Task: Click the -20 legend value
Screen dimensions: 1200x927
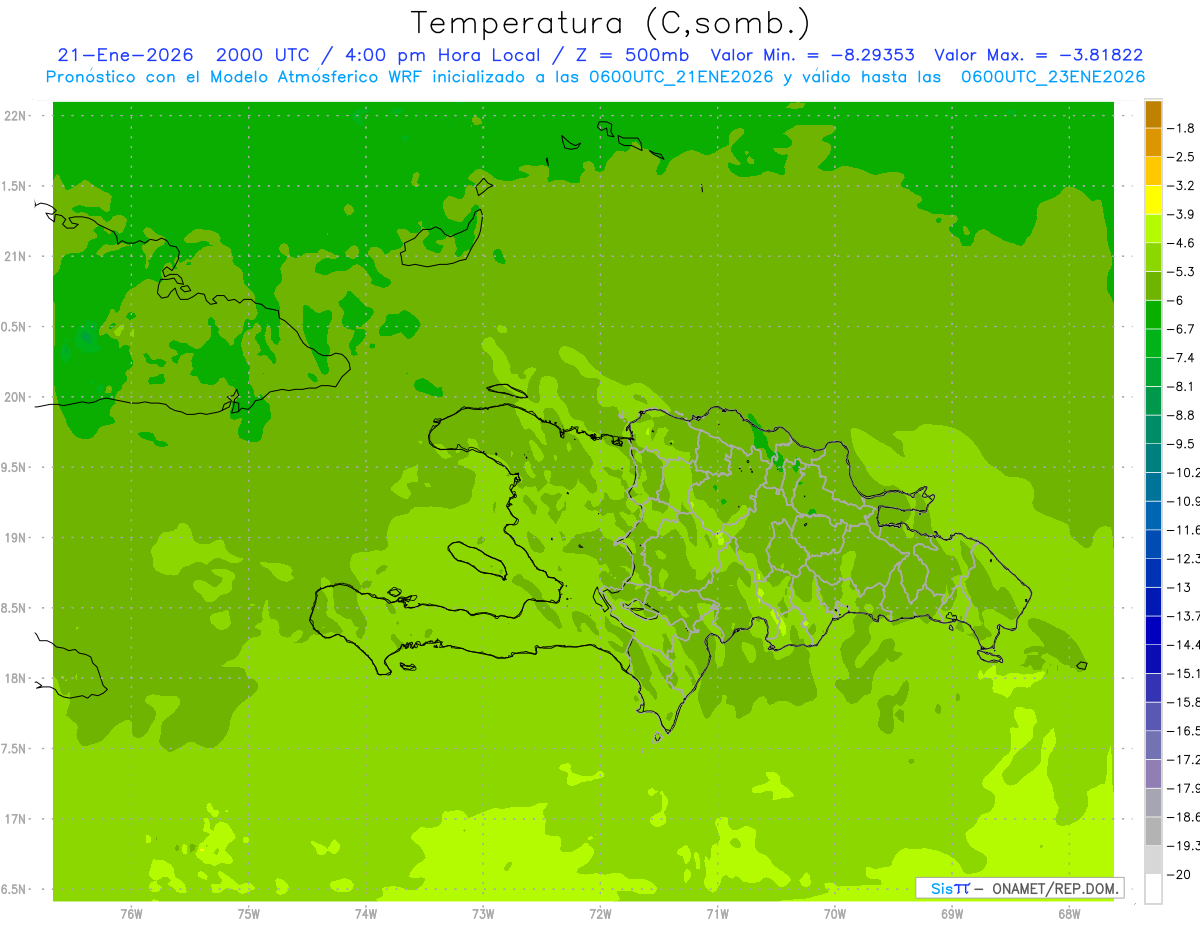Action: 1178,874
